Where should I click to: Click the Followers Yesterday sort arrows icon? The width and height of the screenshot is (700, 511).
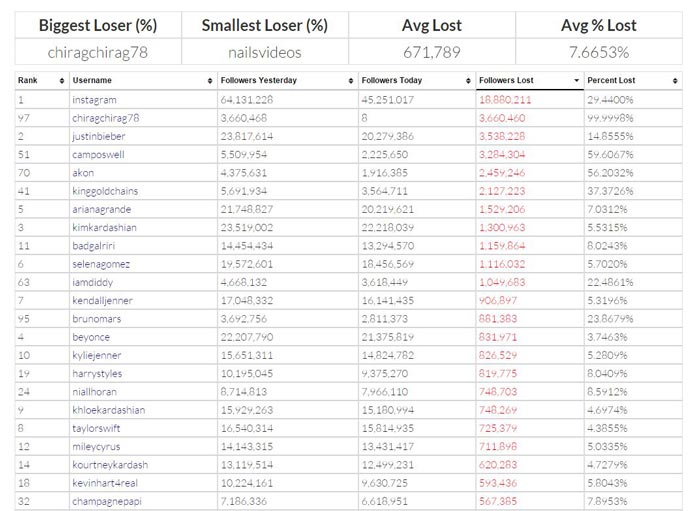click(x=351, y=81)
